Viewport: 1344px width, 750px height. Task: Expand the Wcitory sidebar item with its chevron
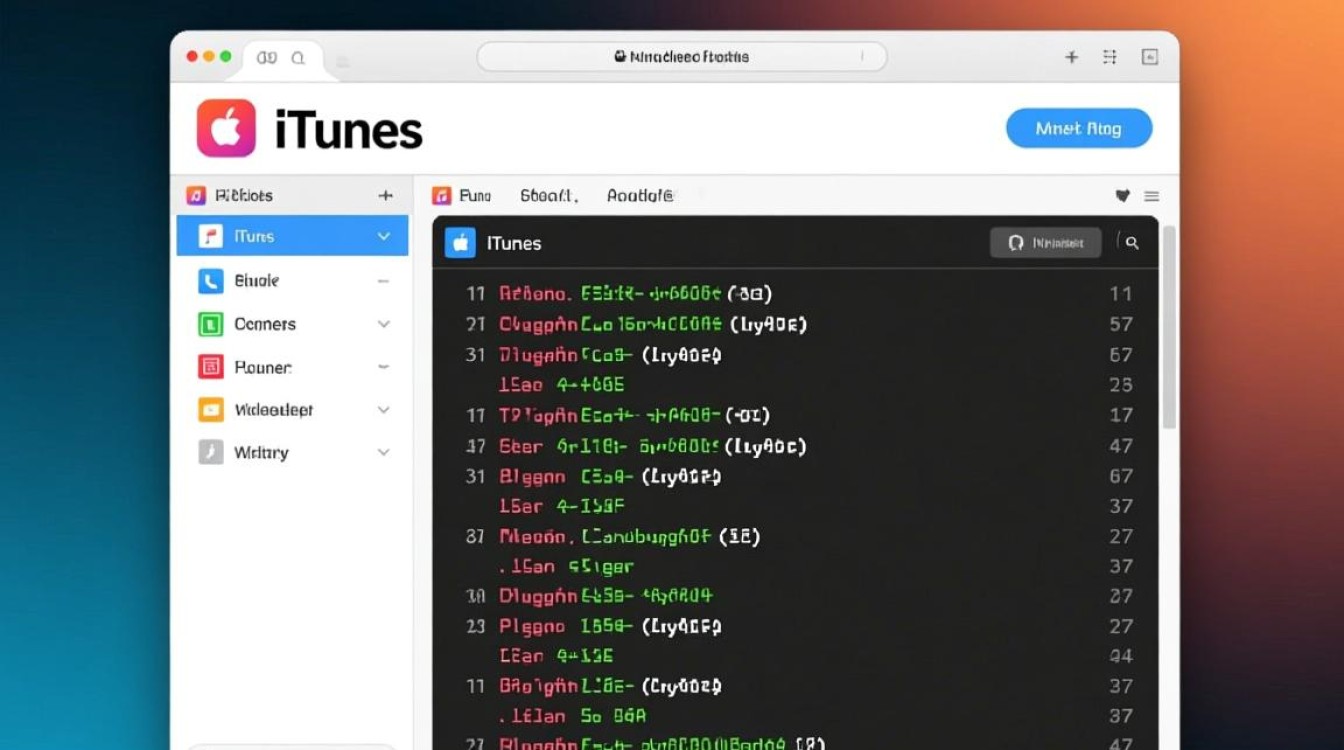383,452
